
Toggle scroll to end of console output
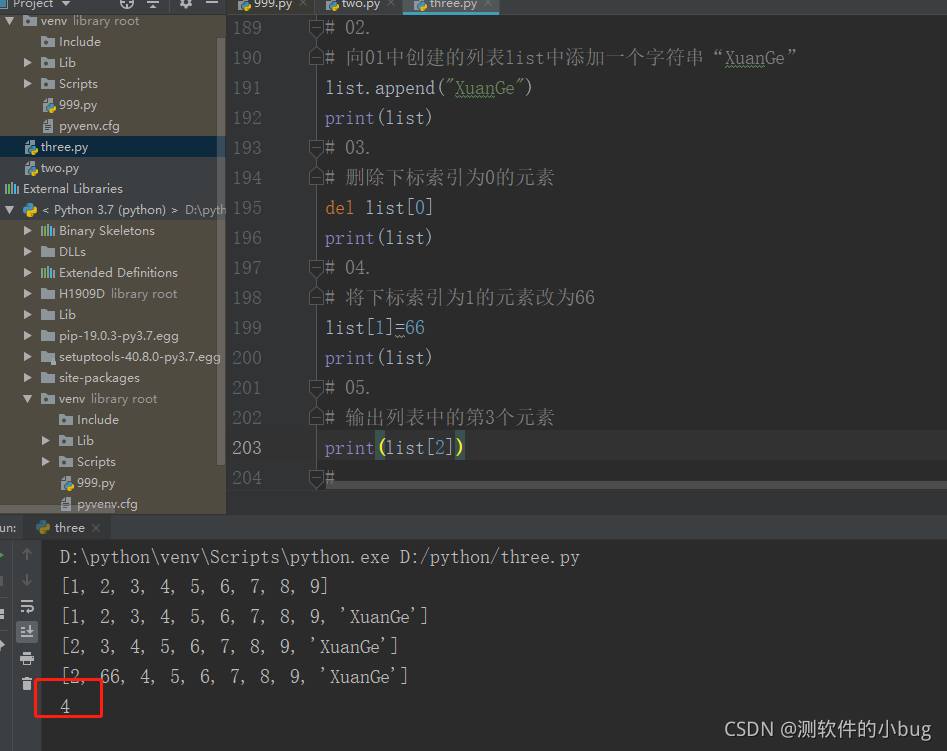[x=27, y=632]
